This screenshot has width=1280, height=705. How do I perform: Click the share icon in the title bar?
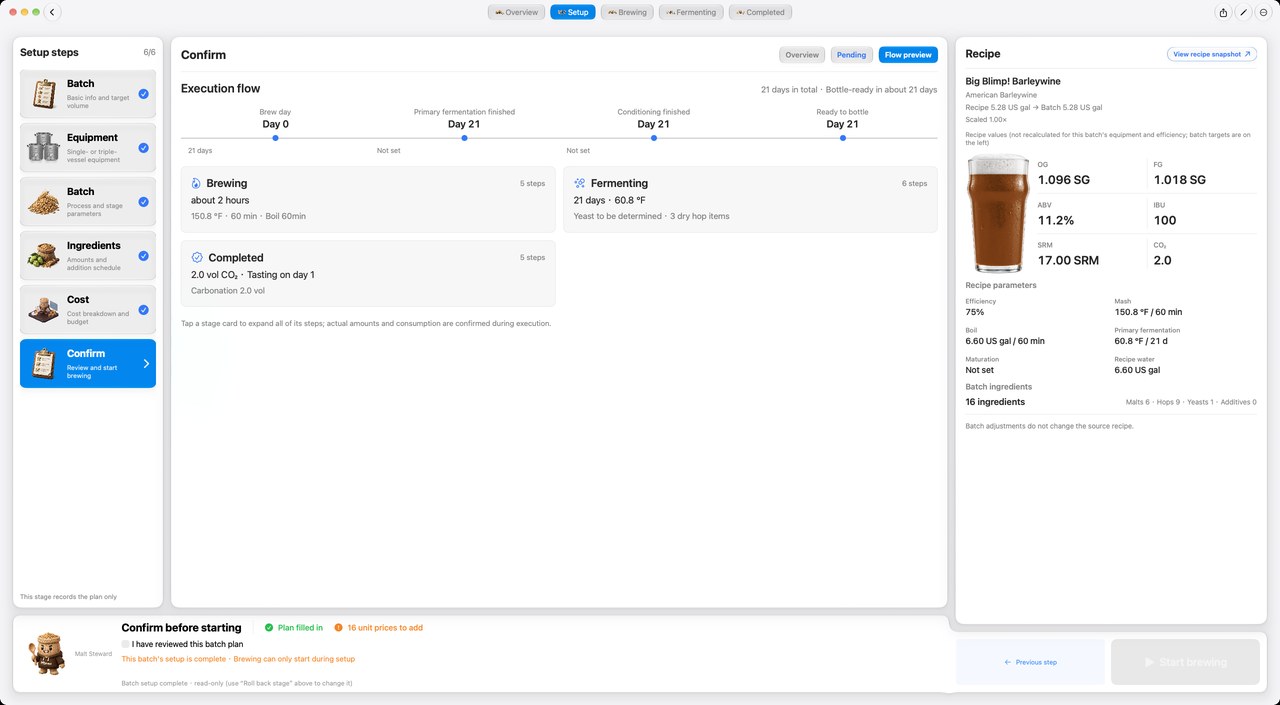[x=1223, y=12]
